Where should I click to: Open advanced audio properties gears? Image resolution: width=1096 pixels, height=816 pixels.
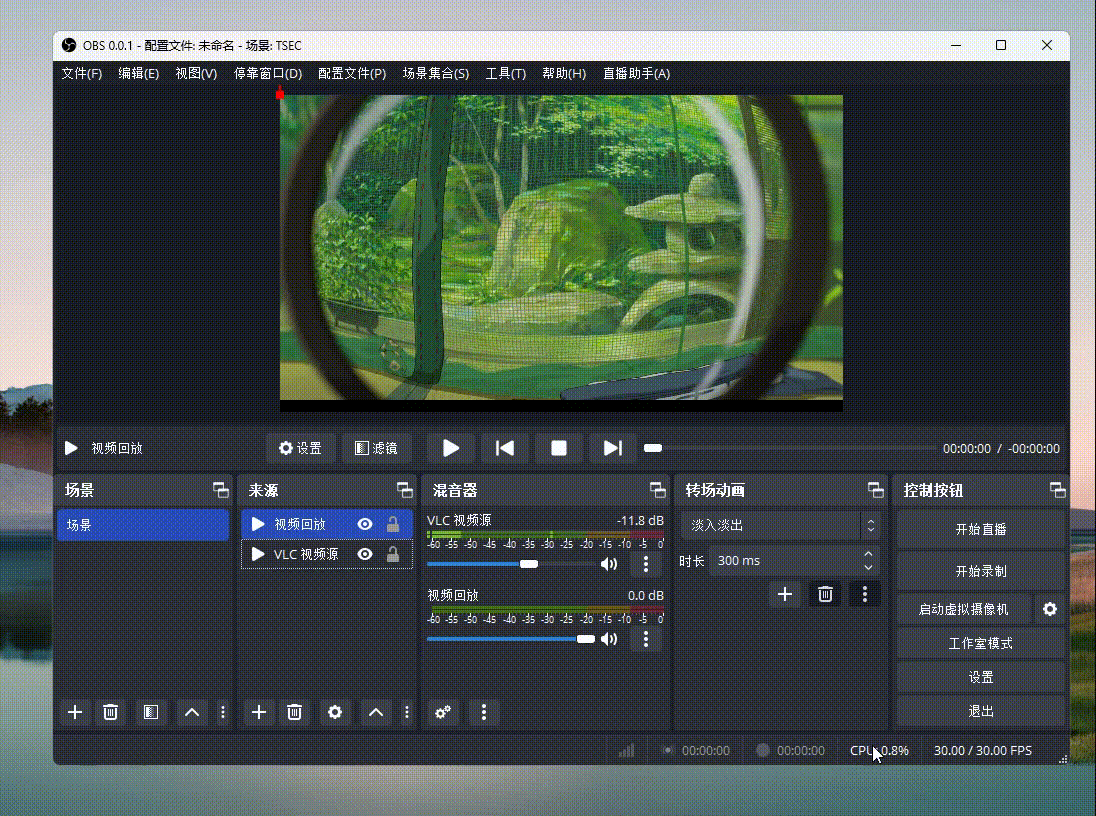(x=443, y=713)
